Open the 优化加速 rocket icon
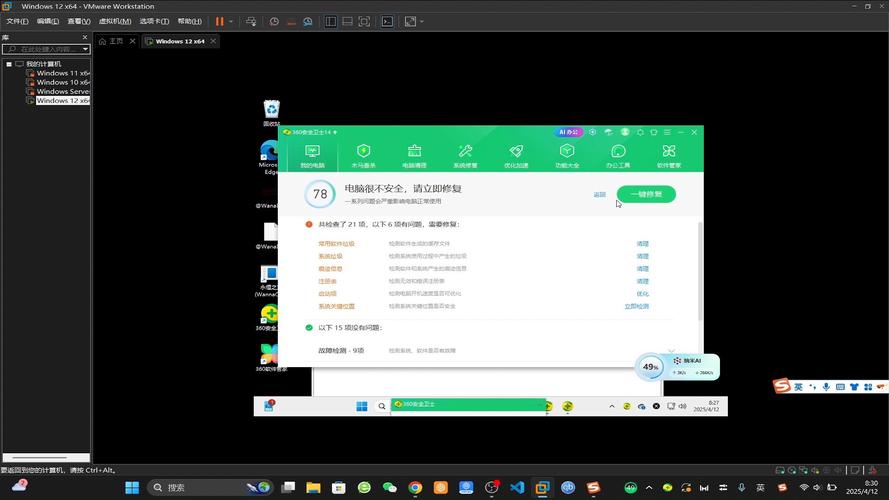Viewport: 889px width, 500px height. pos(516,155)
